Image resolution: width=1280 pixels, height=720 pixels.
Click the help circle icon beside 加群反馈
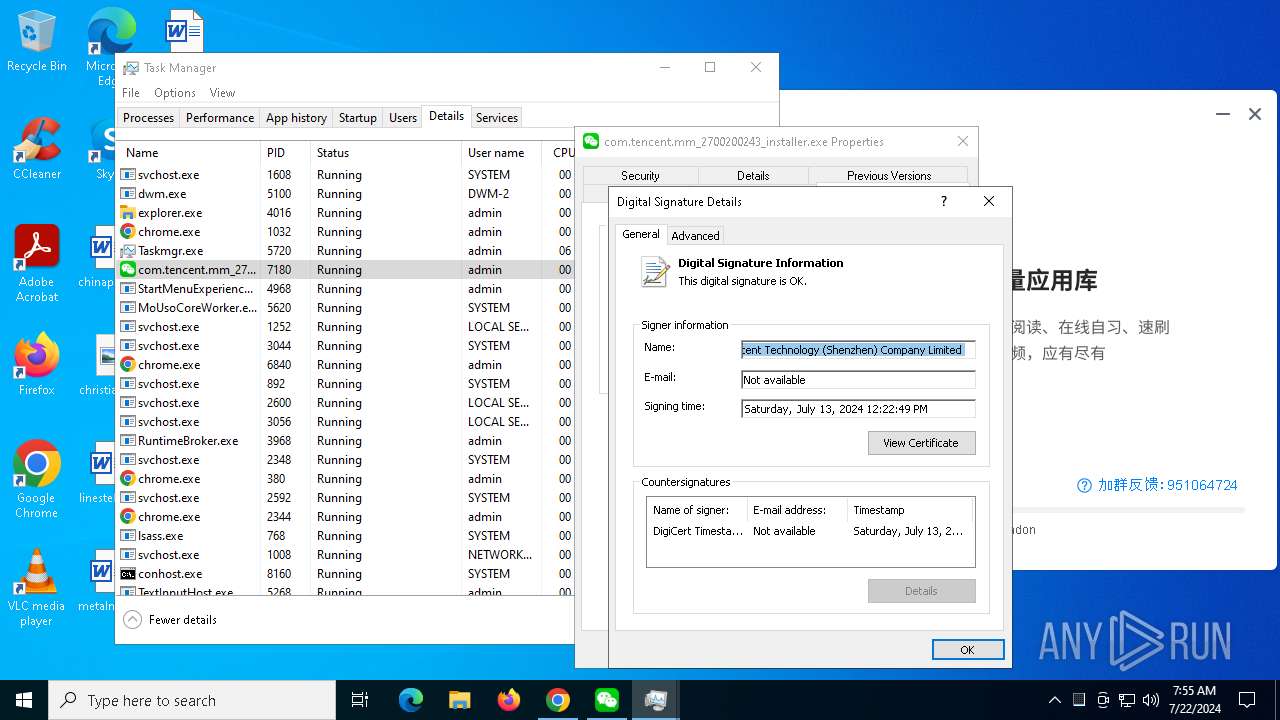pyautogui.click(x=1084, y=485)
